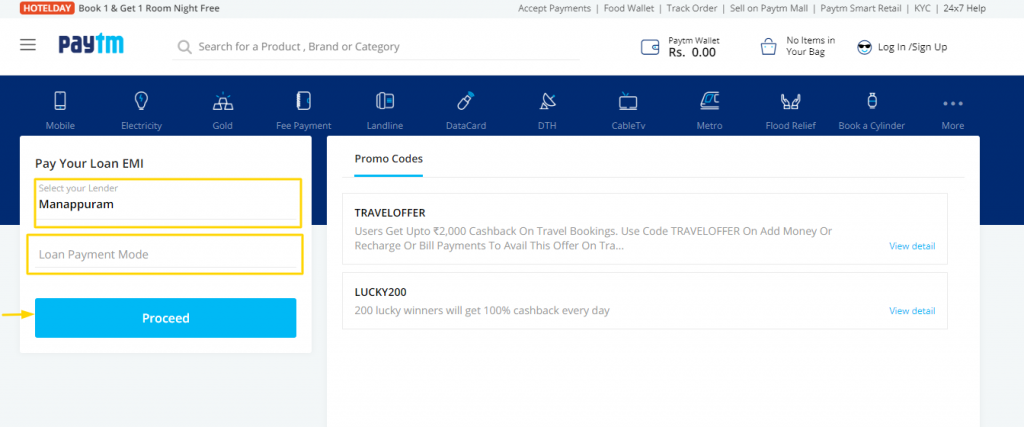The image size is (1024, 427).
Task: Open Accept Payments link
Action: pos(554,8)
